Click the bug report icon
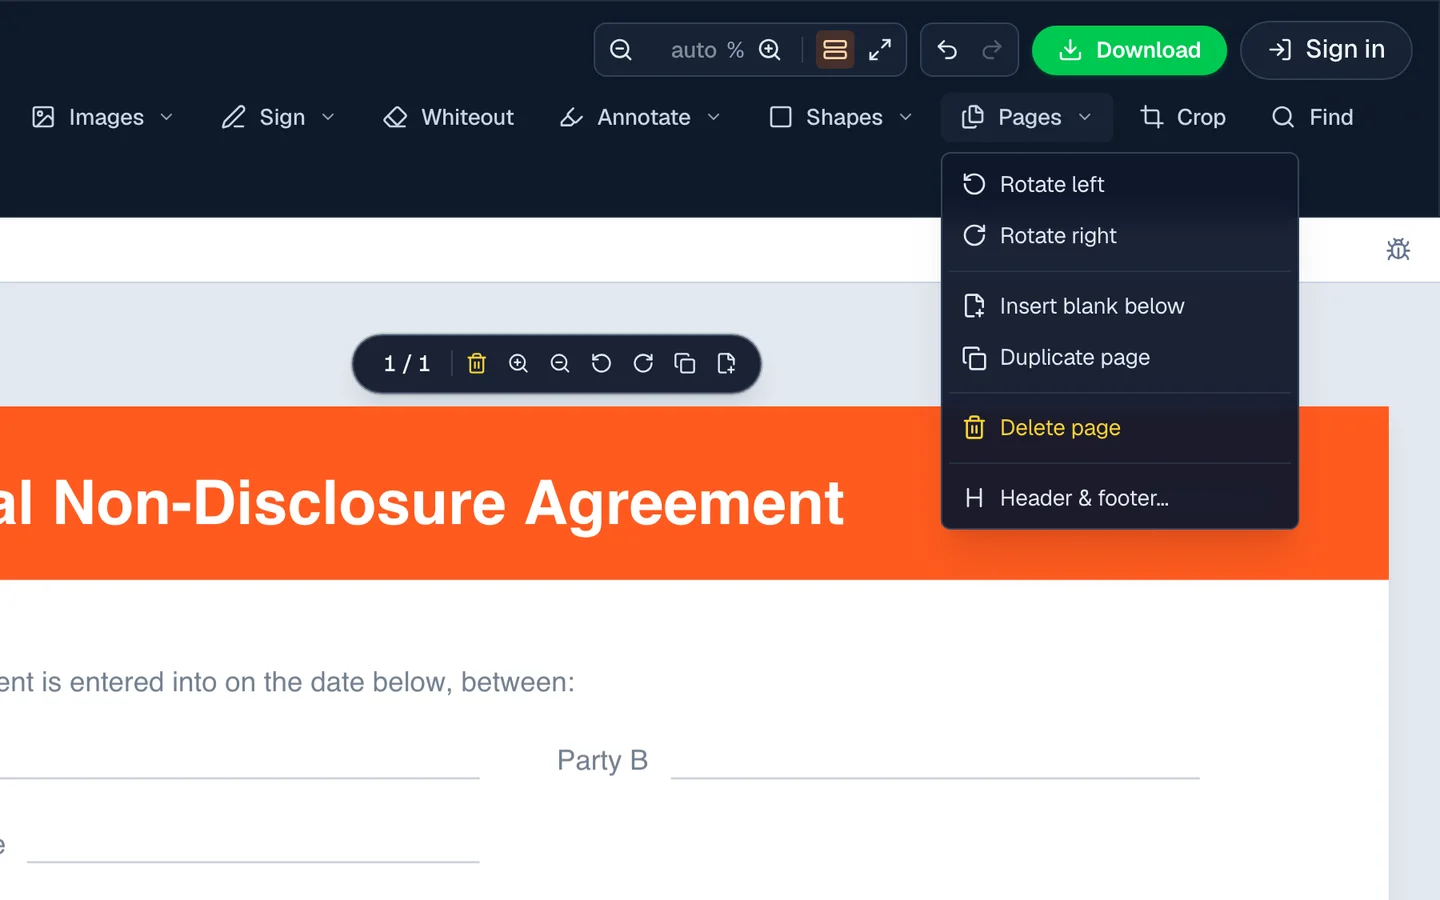Viewport: 1440px width, 900px height. pyautogui.click(x=1398, y=249)
